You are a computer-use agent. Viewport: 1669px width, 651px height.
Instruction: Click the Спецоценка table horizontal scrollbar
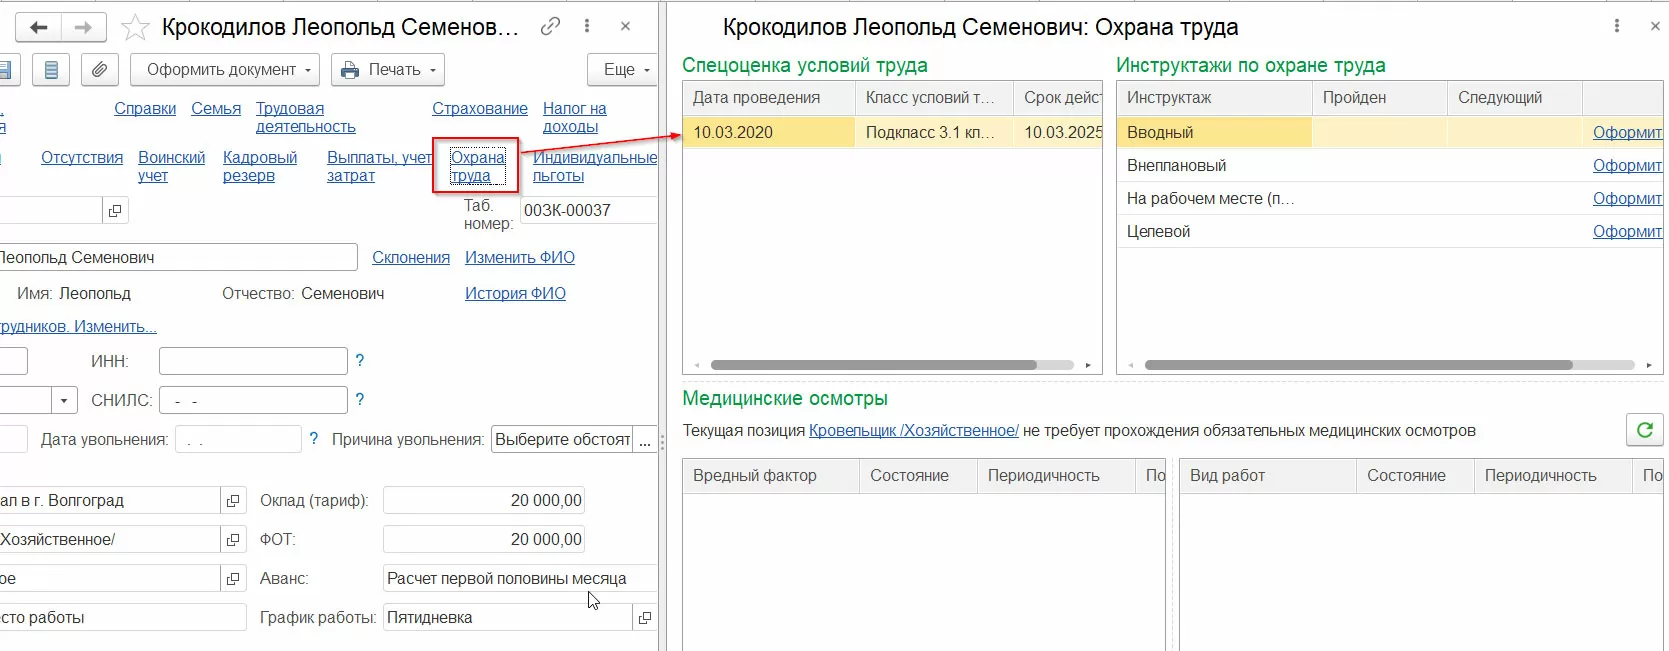coord(873,365)
